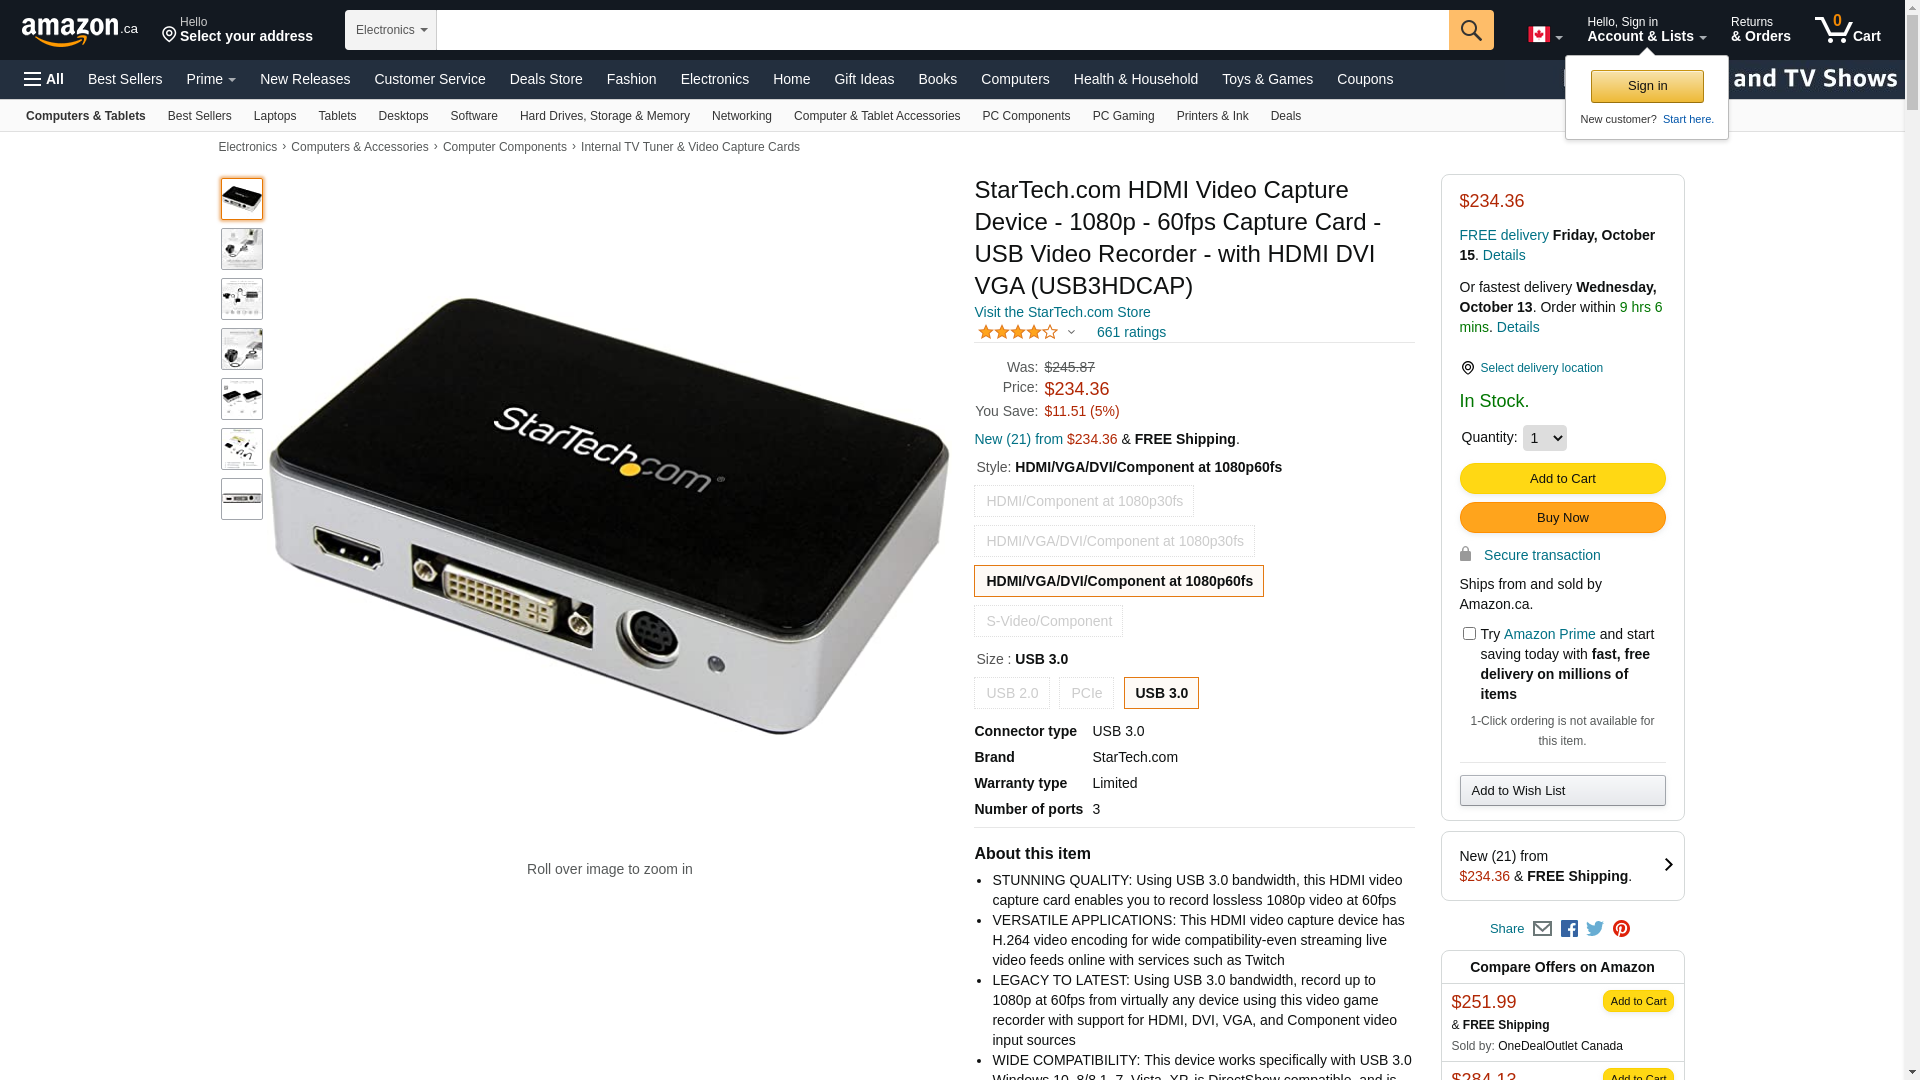Go to Amazon.ca home via logo
The image size is (1920, 1080).
point(80,30)
